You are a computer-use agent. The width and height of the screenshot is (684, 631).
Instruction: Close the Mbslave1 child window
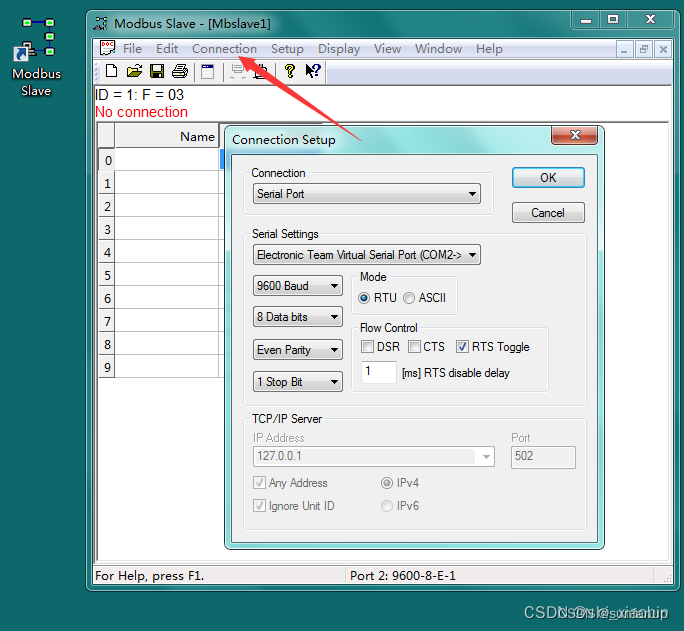tap(663, 49)
